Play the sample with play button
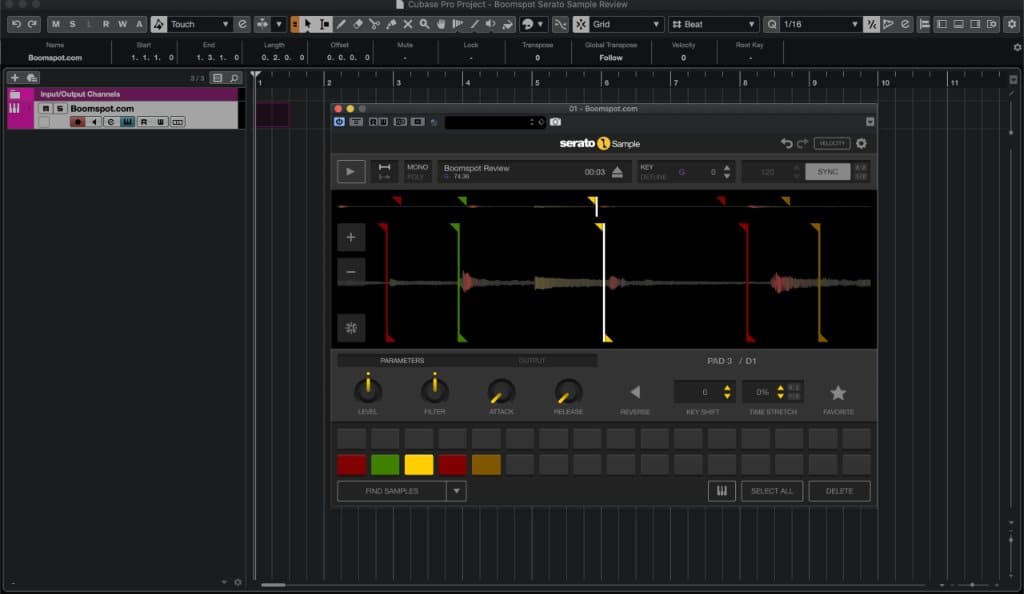This screenshot has width=1024, height=594. 351,172
